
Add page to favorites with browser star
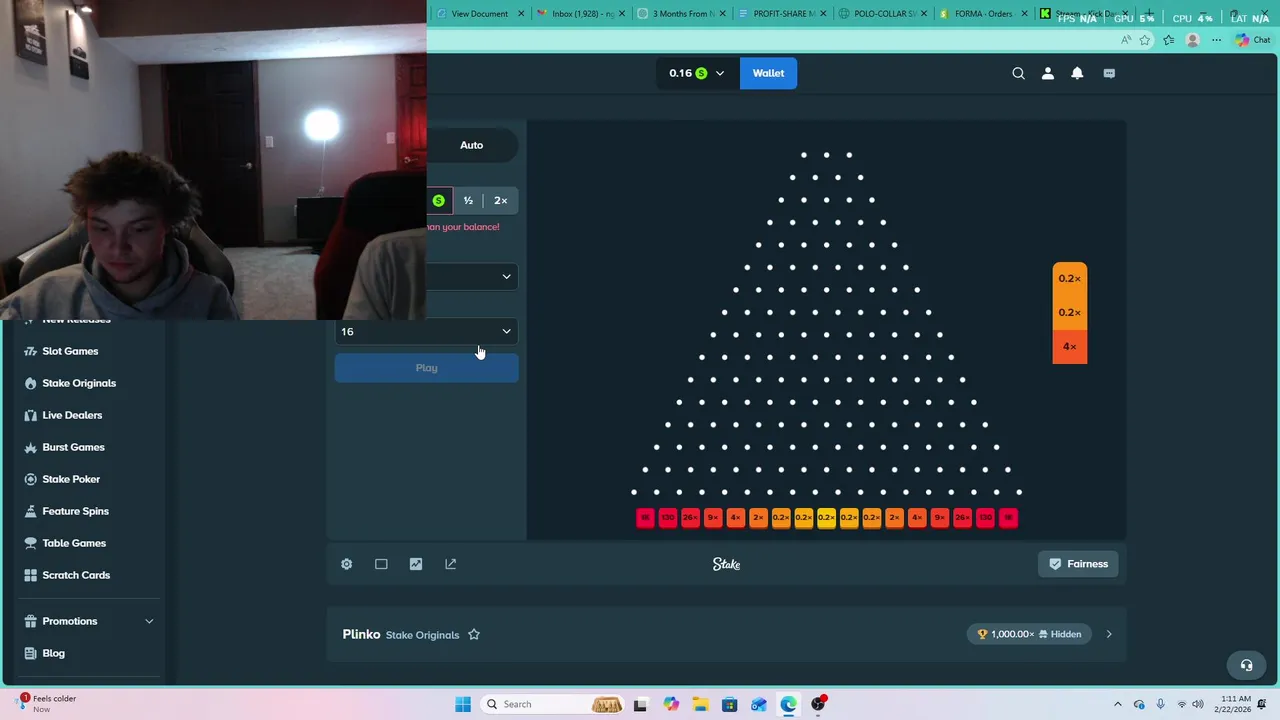point(1145,40)
